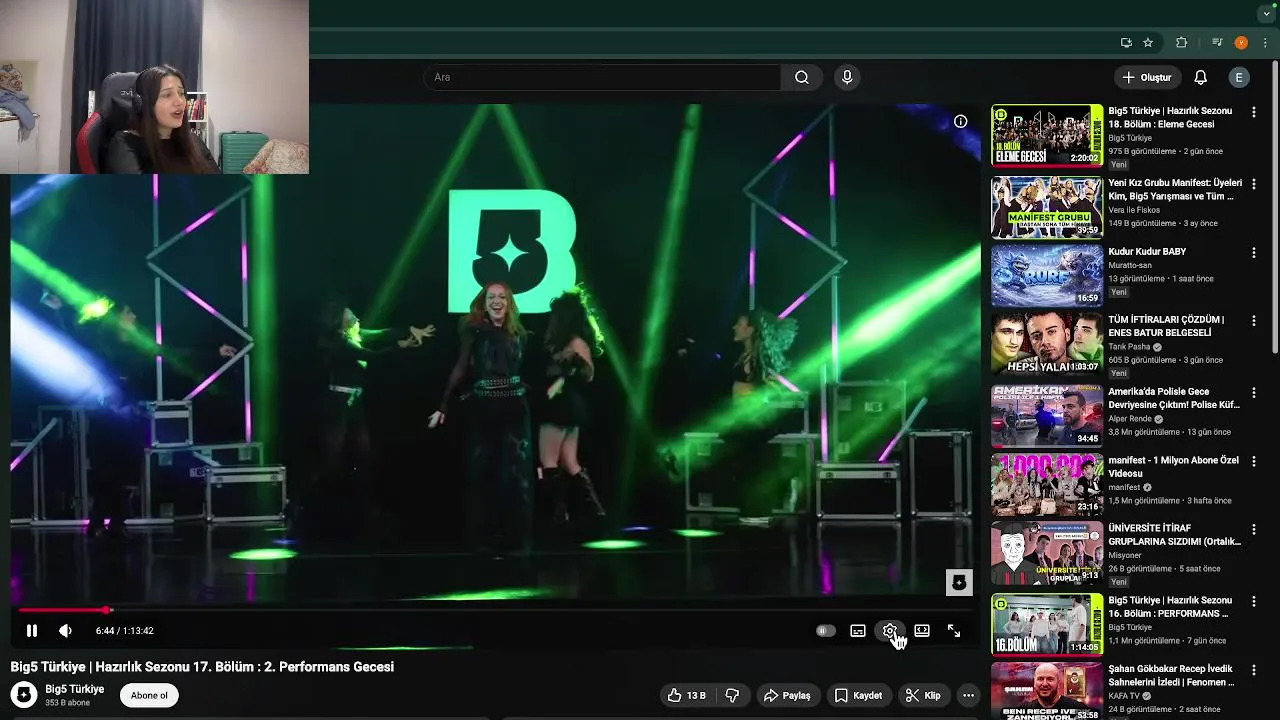The width and height of the screenshot is (1280, 720).
Task: Focus the Ara search field
Action: pos(603,77)
